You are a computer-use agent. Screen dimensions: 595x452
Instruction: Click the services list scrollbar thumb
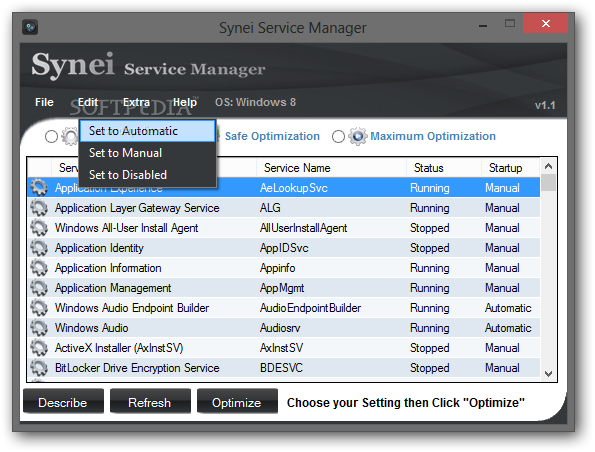click(548, 183)
